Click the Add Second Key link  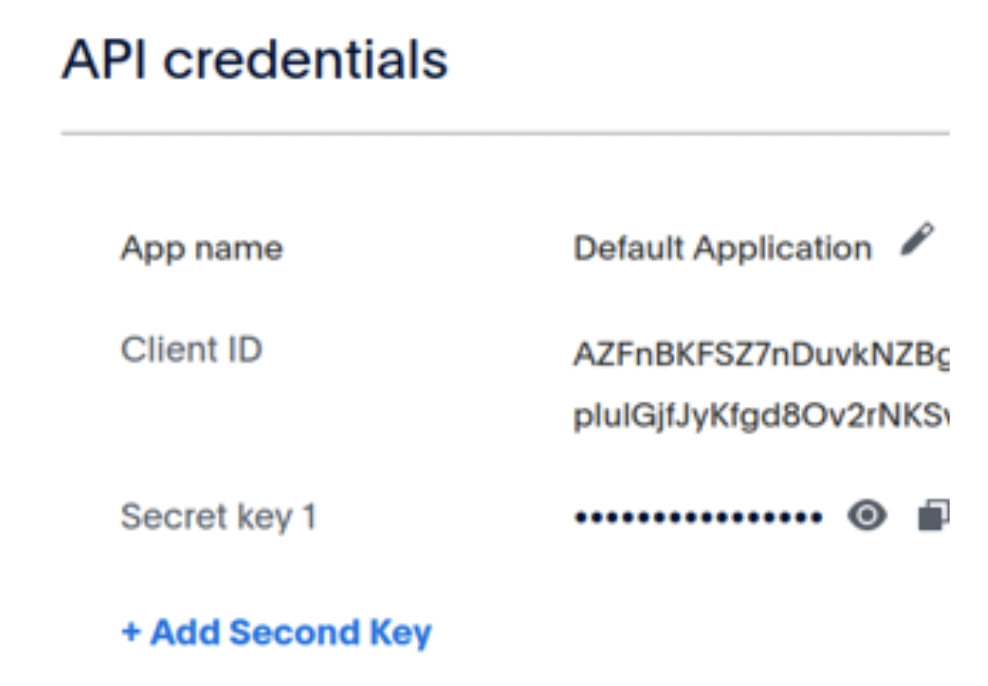click(x=277, y=632)
